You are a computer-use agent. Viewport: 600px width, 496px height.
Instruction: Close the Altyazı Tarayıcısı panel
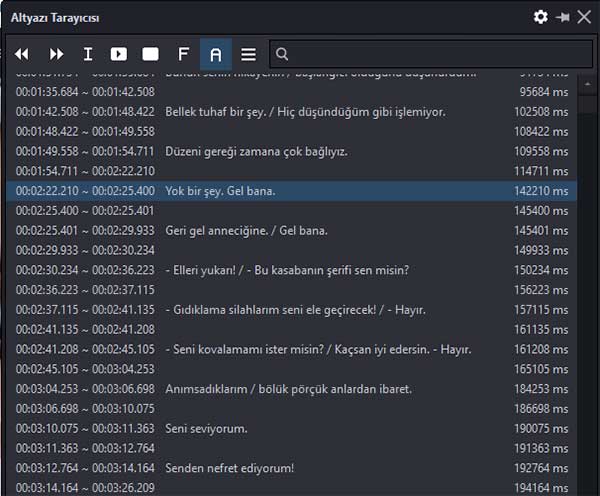point(584,17)
